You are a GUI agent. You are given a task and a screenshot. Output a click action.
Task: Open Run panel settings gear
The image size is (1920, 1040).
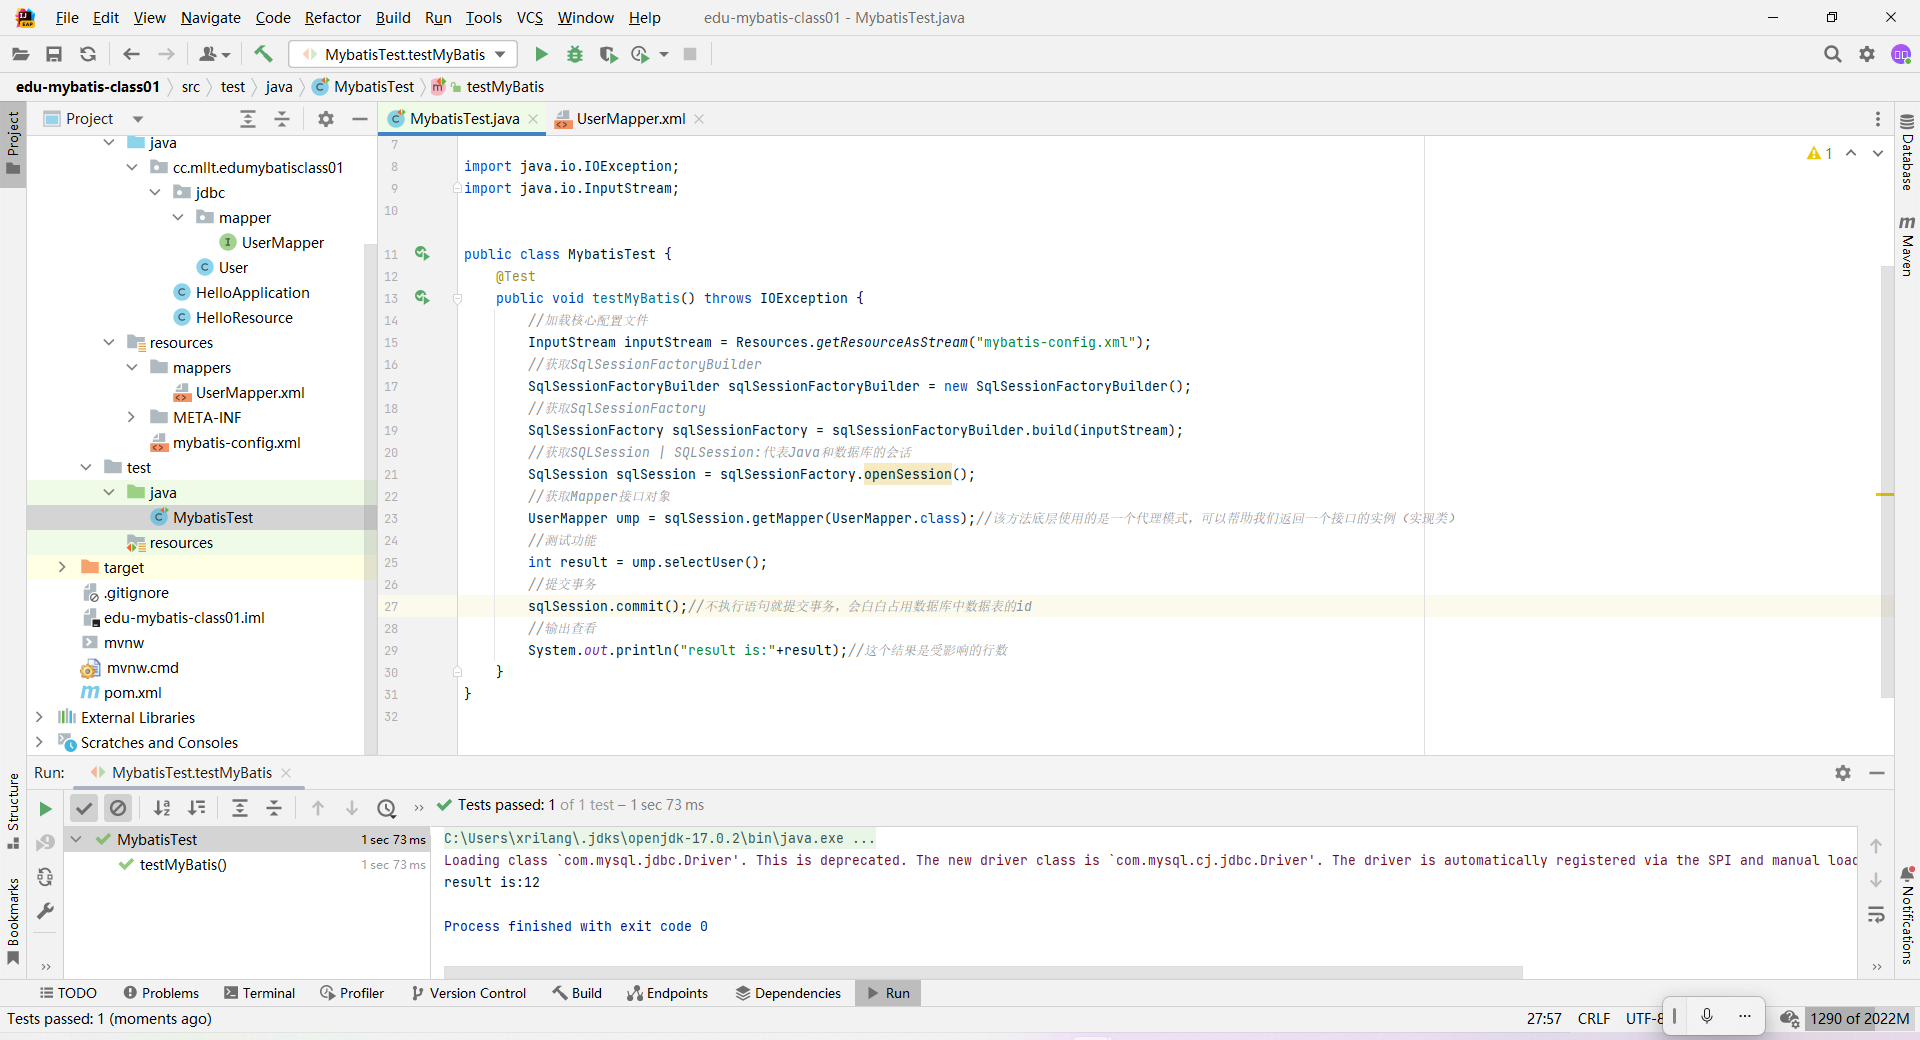tap(1843, 773)
